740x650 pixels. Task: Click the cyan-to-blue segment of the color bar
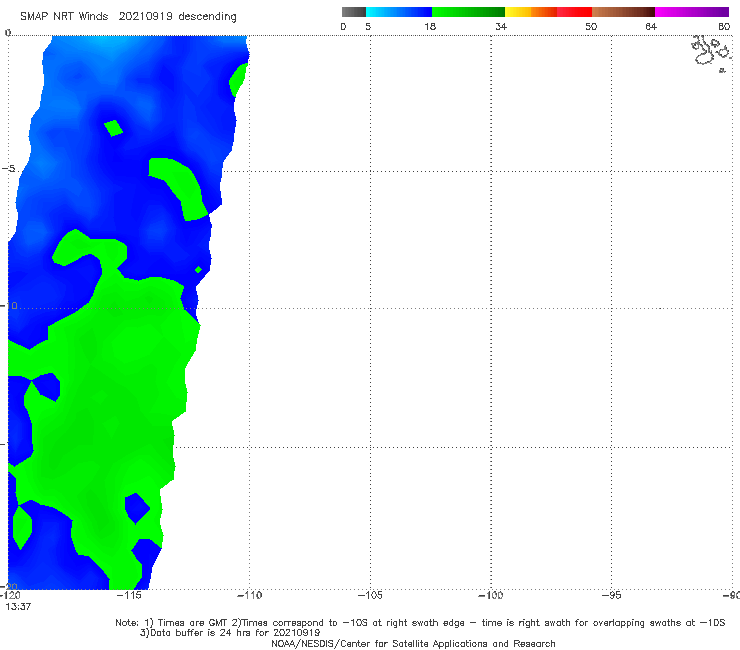[399, 12]
